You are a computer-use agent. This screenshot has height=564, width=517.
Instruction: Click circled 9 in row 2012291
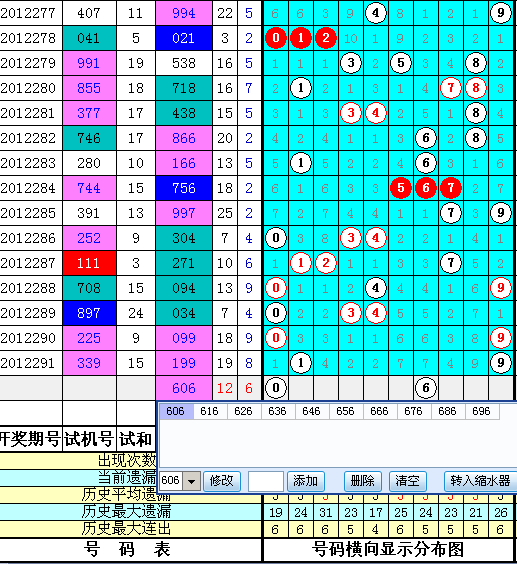(x=500, y=363)
